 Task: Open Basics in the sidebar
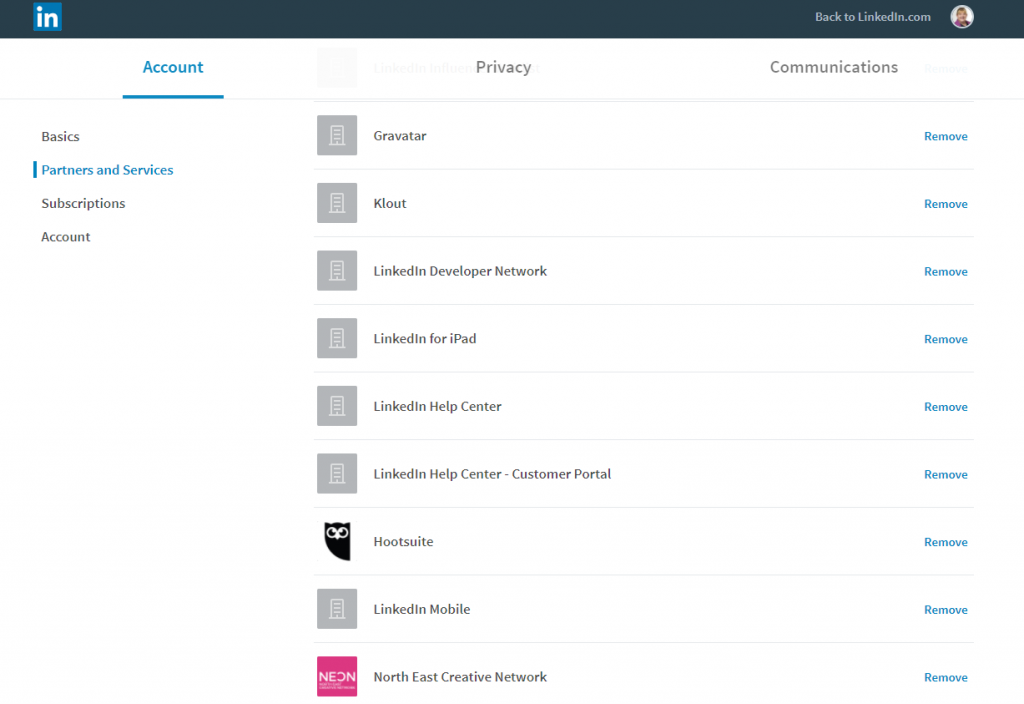[61, 136]
